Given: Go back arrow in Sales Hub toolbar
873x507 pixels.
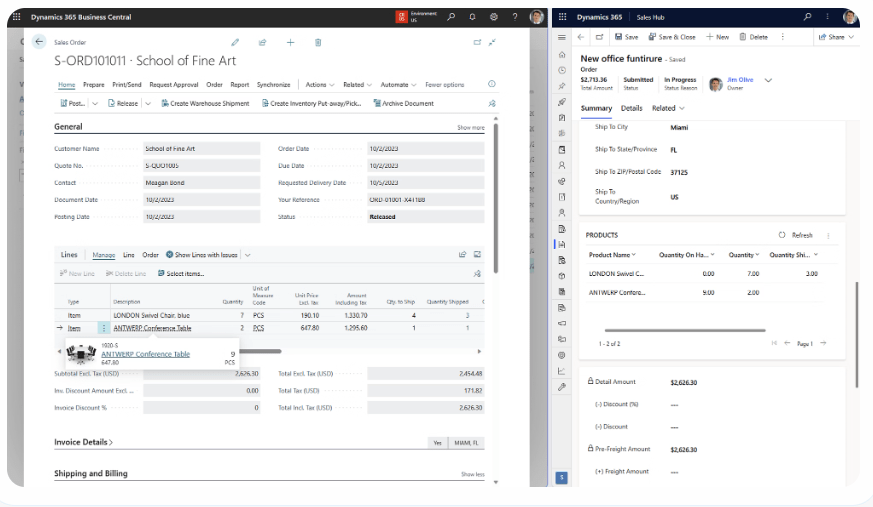Looking at the screenshot, I should [x=581, y=37].
